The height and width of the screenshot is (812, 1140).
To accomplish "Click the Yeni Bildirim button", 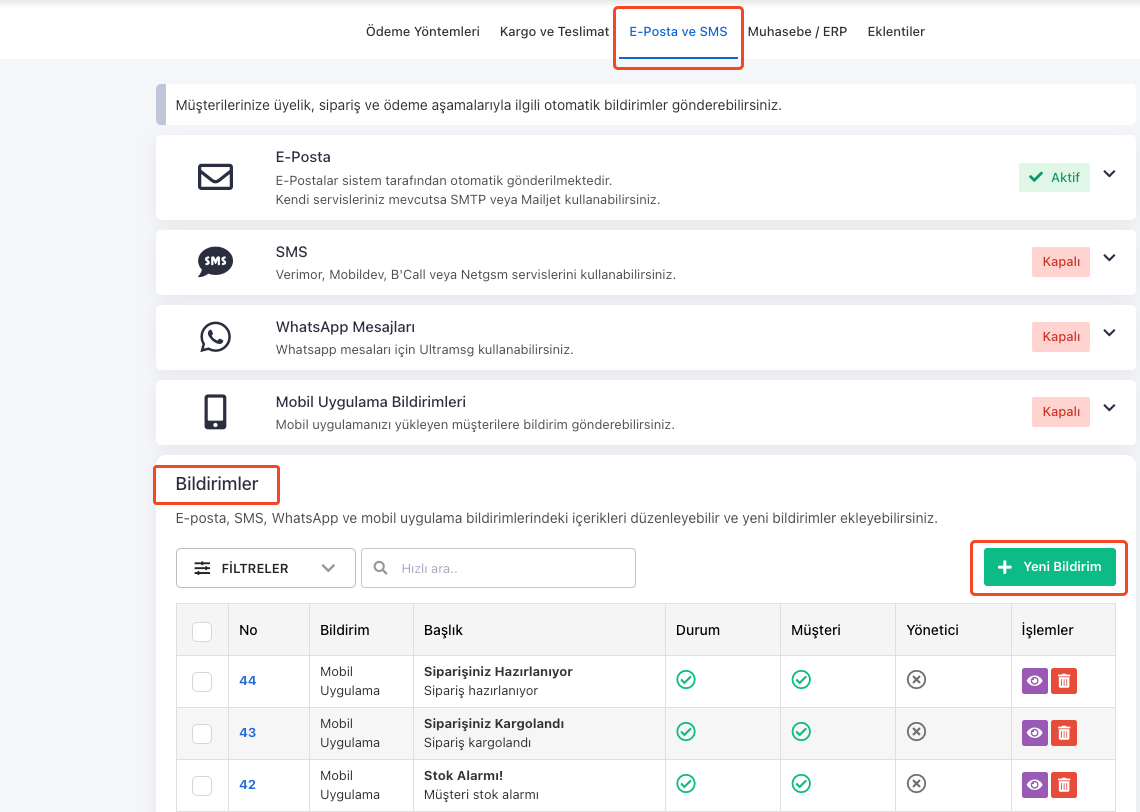I will click(x=1049, y=567).
